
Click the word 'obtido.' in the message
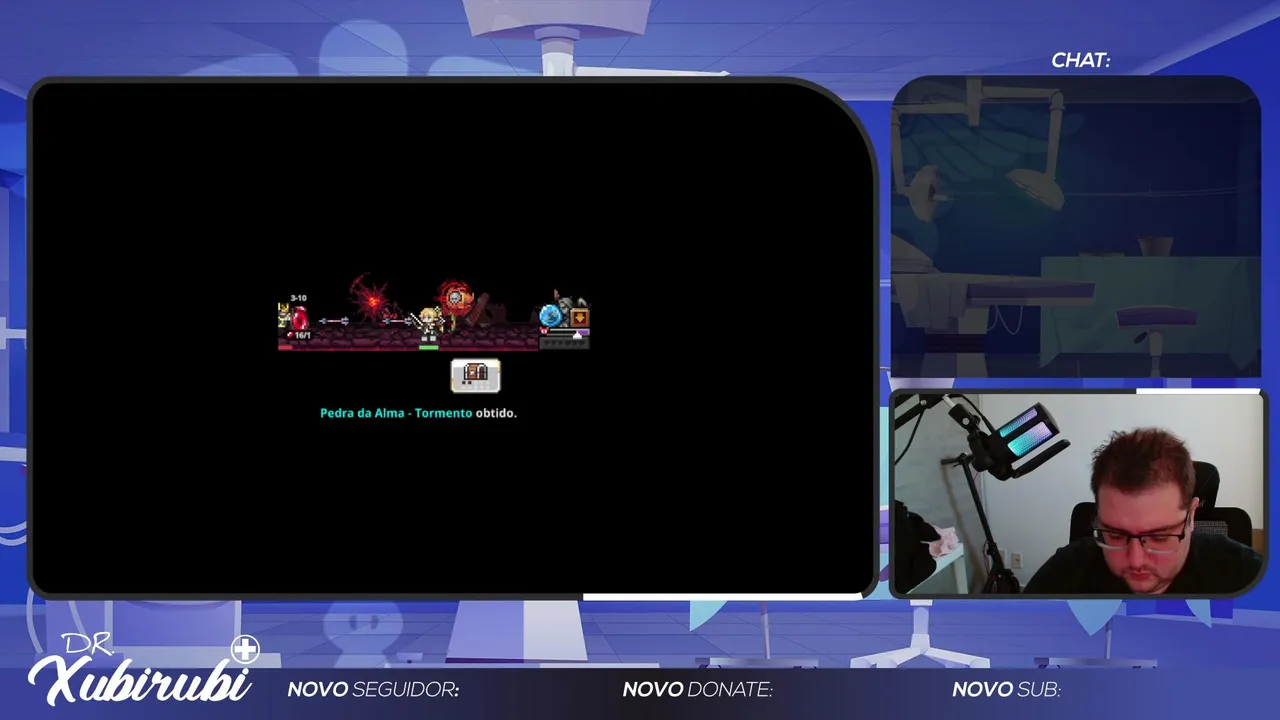tap(496, 413)
